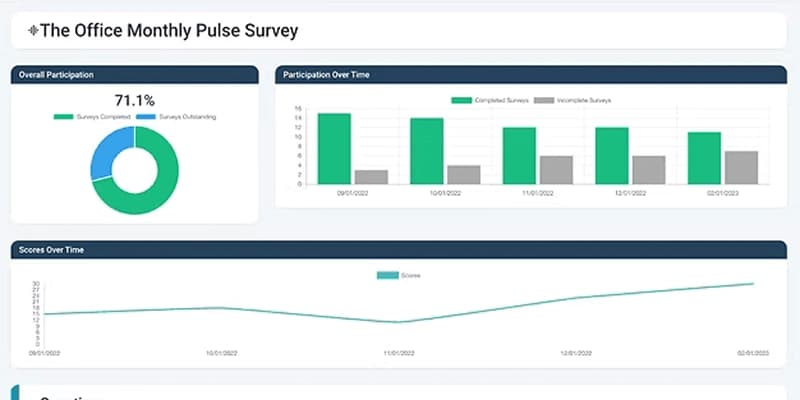The width and height of the screenshot is (800, 400).
Task: Click the Incomplete Surveys legend label
Action: tap(584, 101)
